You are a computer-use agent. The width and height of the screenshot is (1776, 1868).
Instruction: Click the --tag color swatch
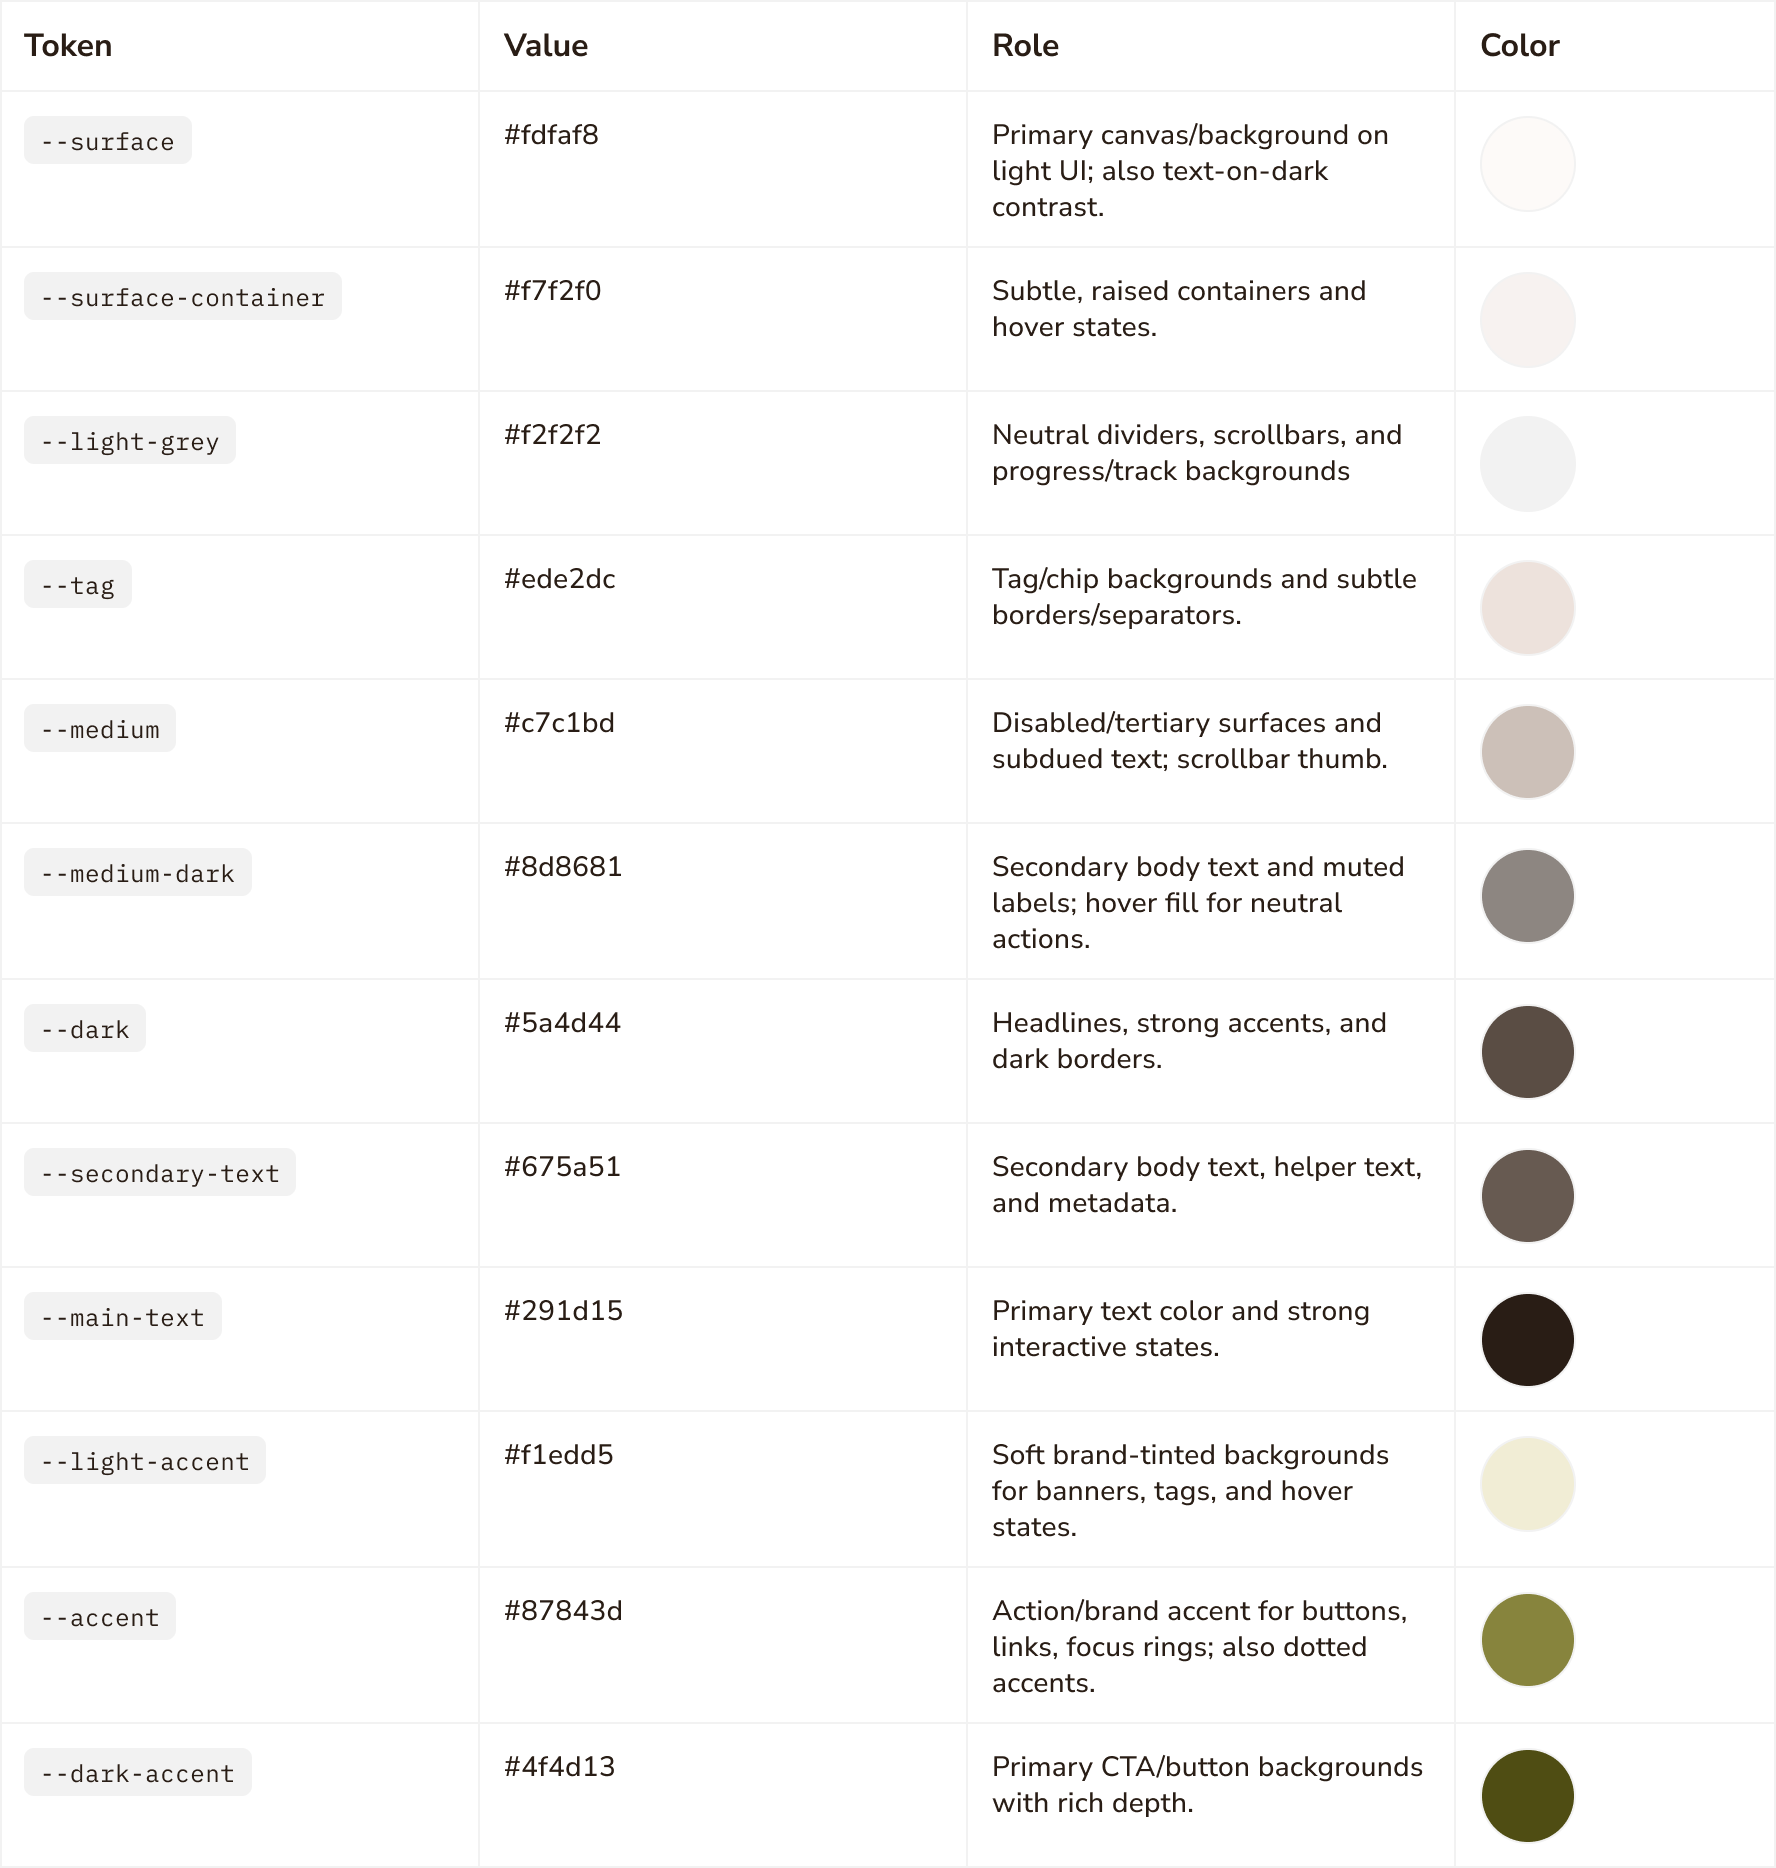pos(1527,608)
